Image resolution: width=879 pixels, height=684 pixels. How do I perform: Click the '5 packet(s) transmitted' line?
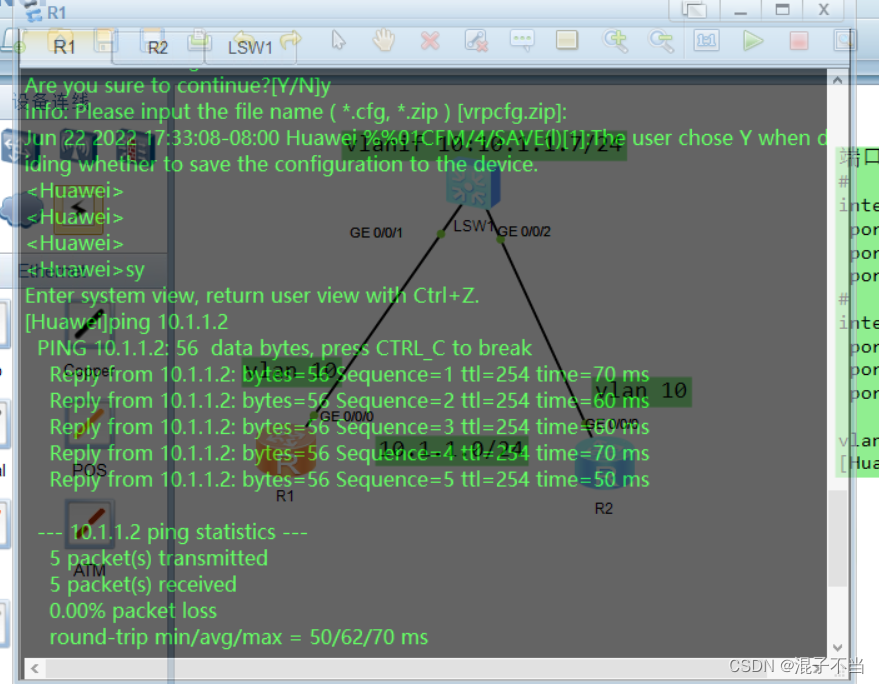tap(159, 558)
